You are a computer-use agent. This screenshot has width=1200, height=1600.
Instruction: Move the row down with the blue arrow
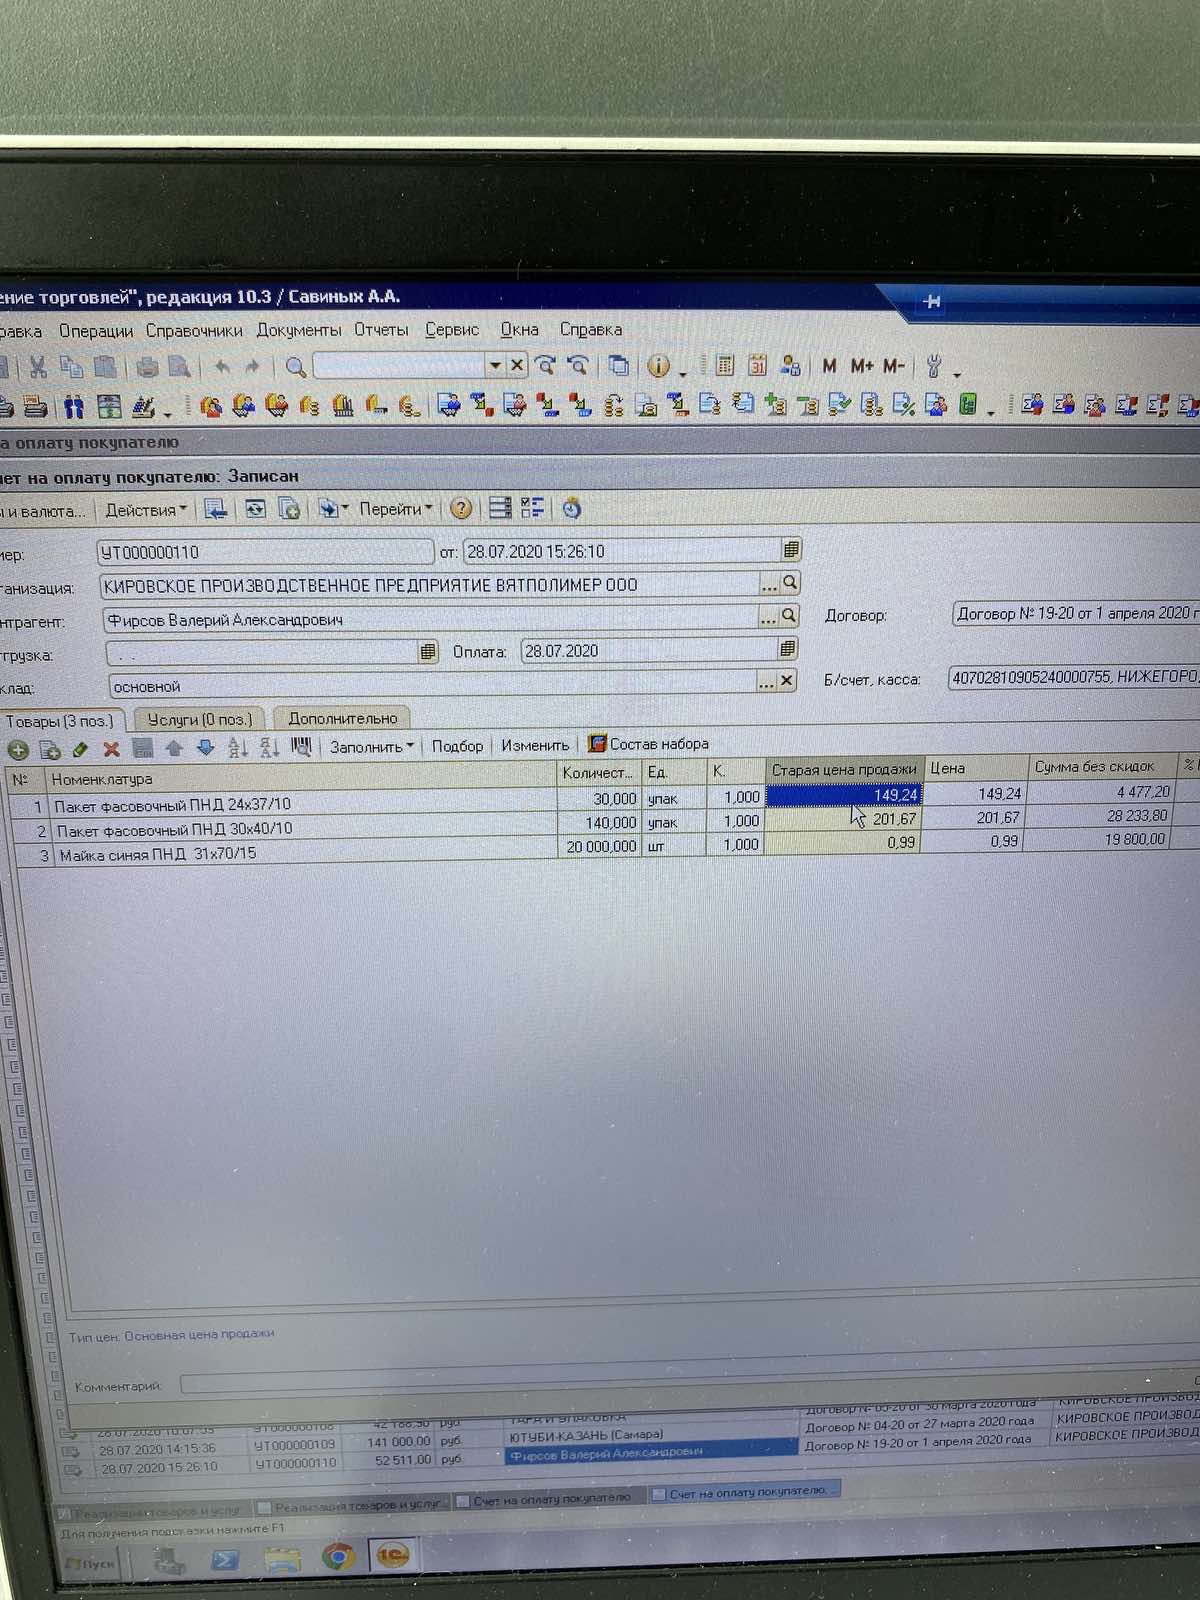click(x=206, y=747)
